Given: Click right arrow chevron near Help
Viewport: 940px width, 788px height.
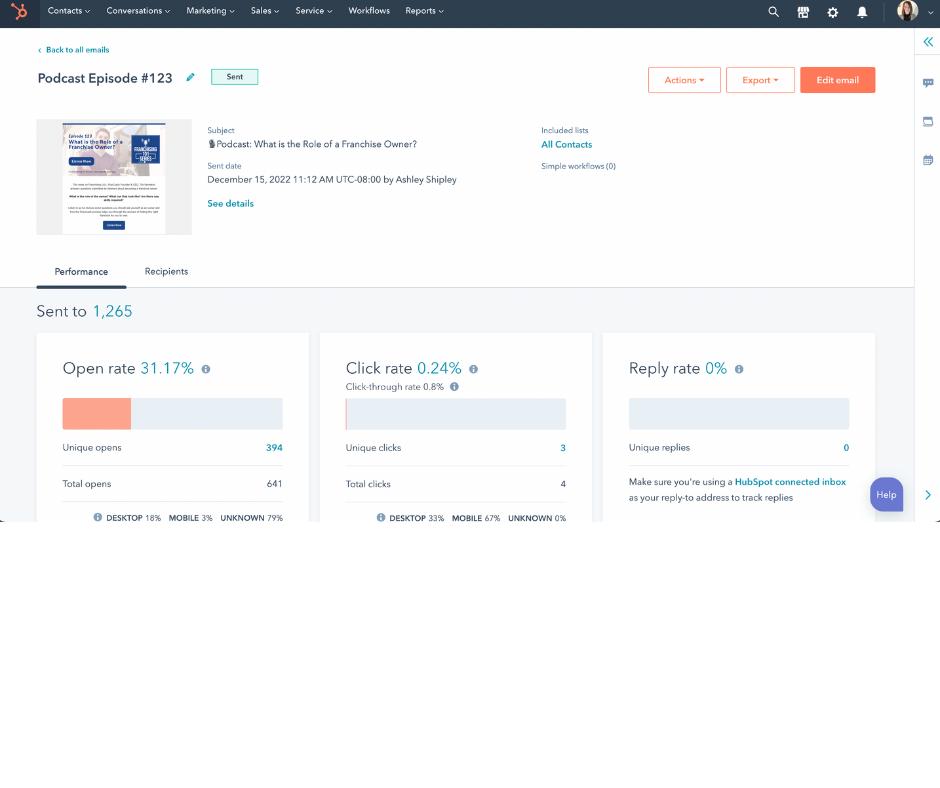Looking at the screenshot, I should 928,495.
